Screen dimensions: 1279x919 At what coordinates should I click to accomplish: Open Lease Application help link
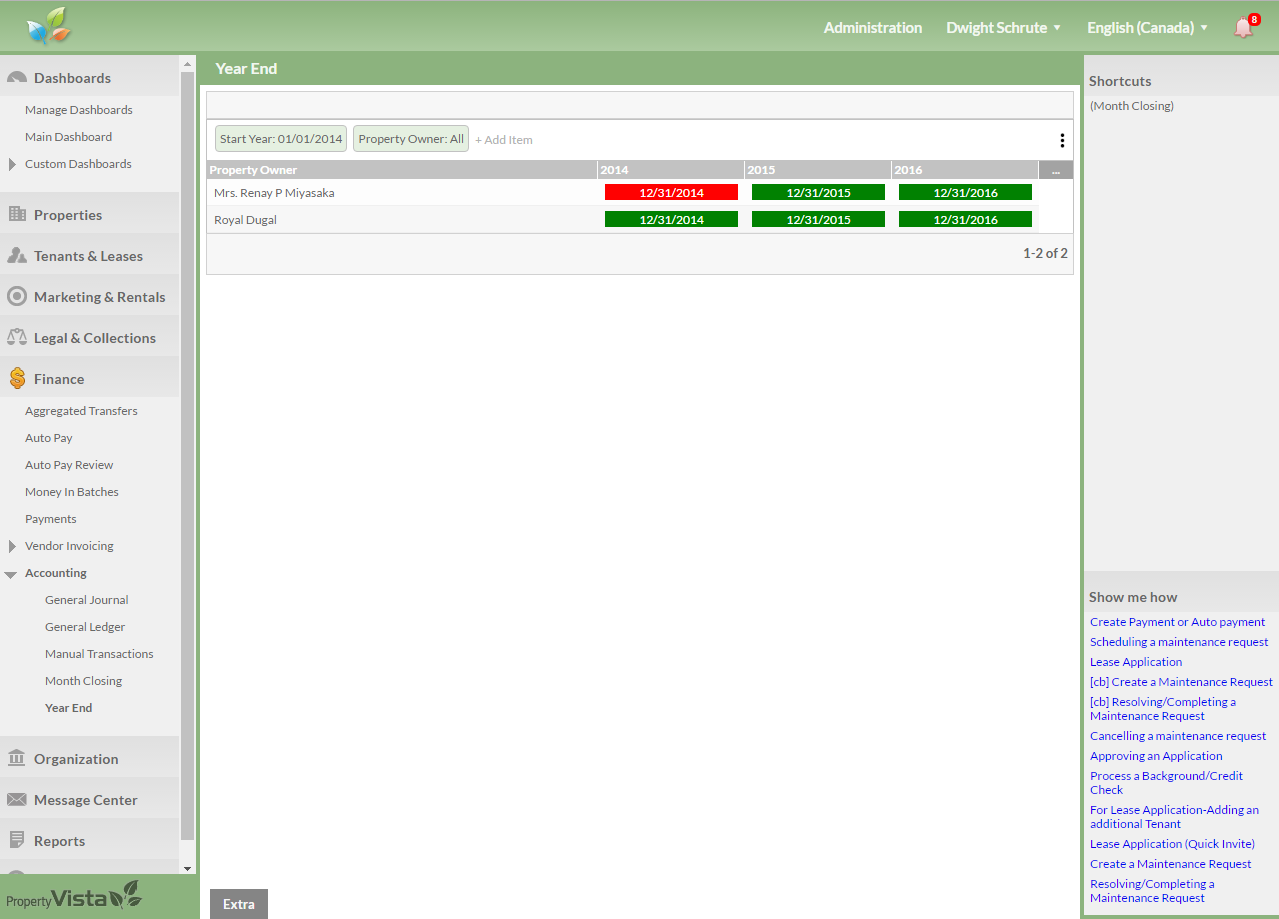(1136, 662)
